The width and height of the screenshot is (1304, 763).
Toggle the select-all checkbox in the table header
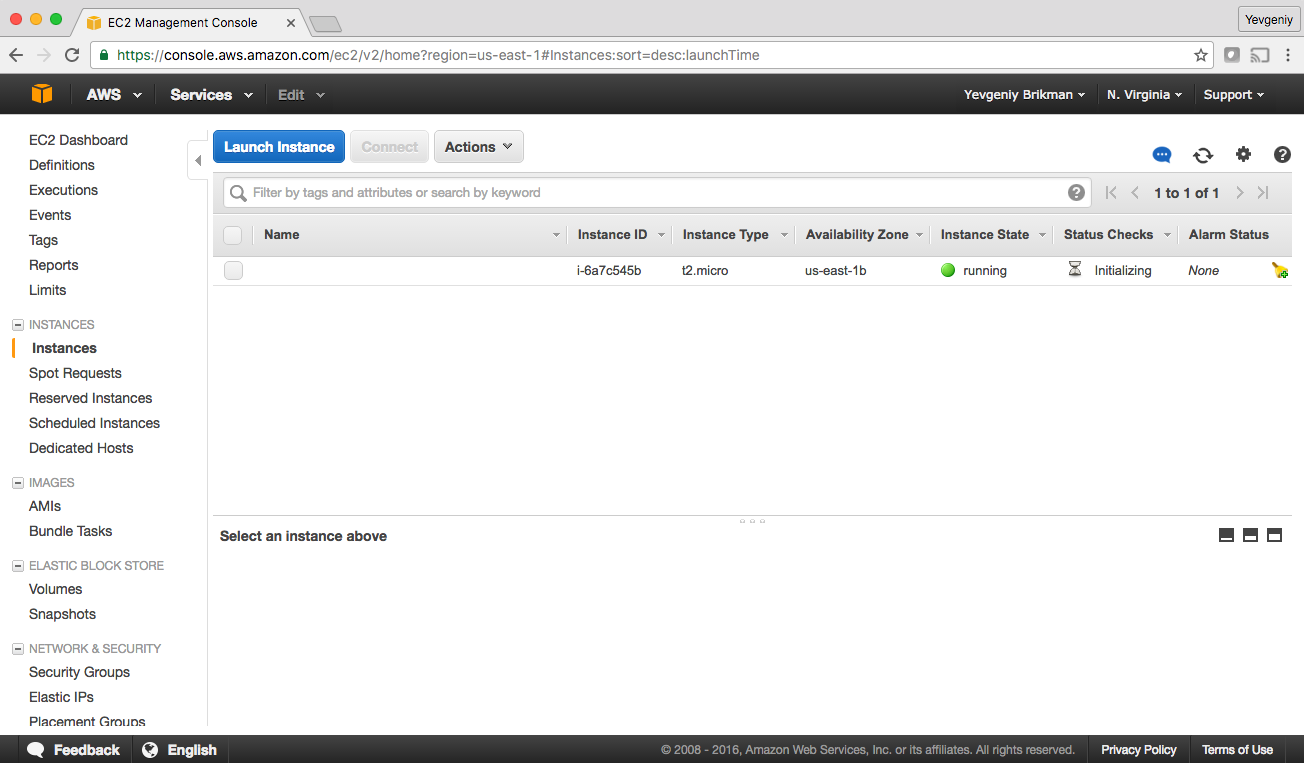(233, 234)
